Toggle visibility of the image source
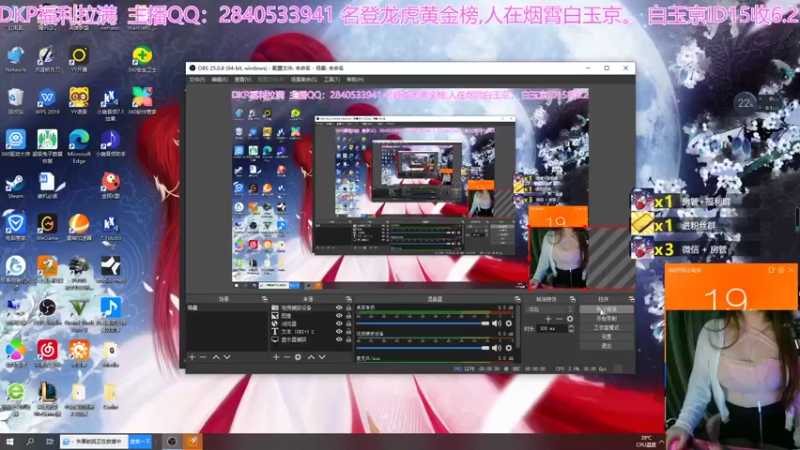The width and height of the screenshot is (800, 450). pos(339,316)
